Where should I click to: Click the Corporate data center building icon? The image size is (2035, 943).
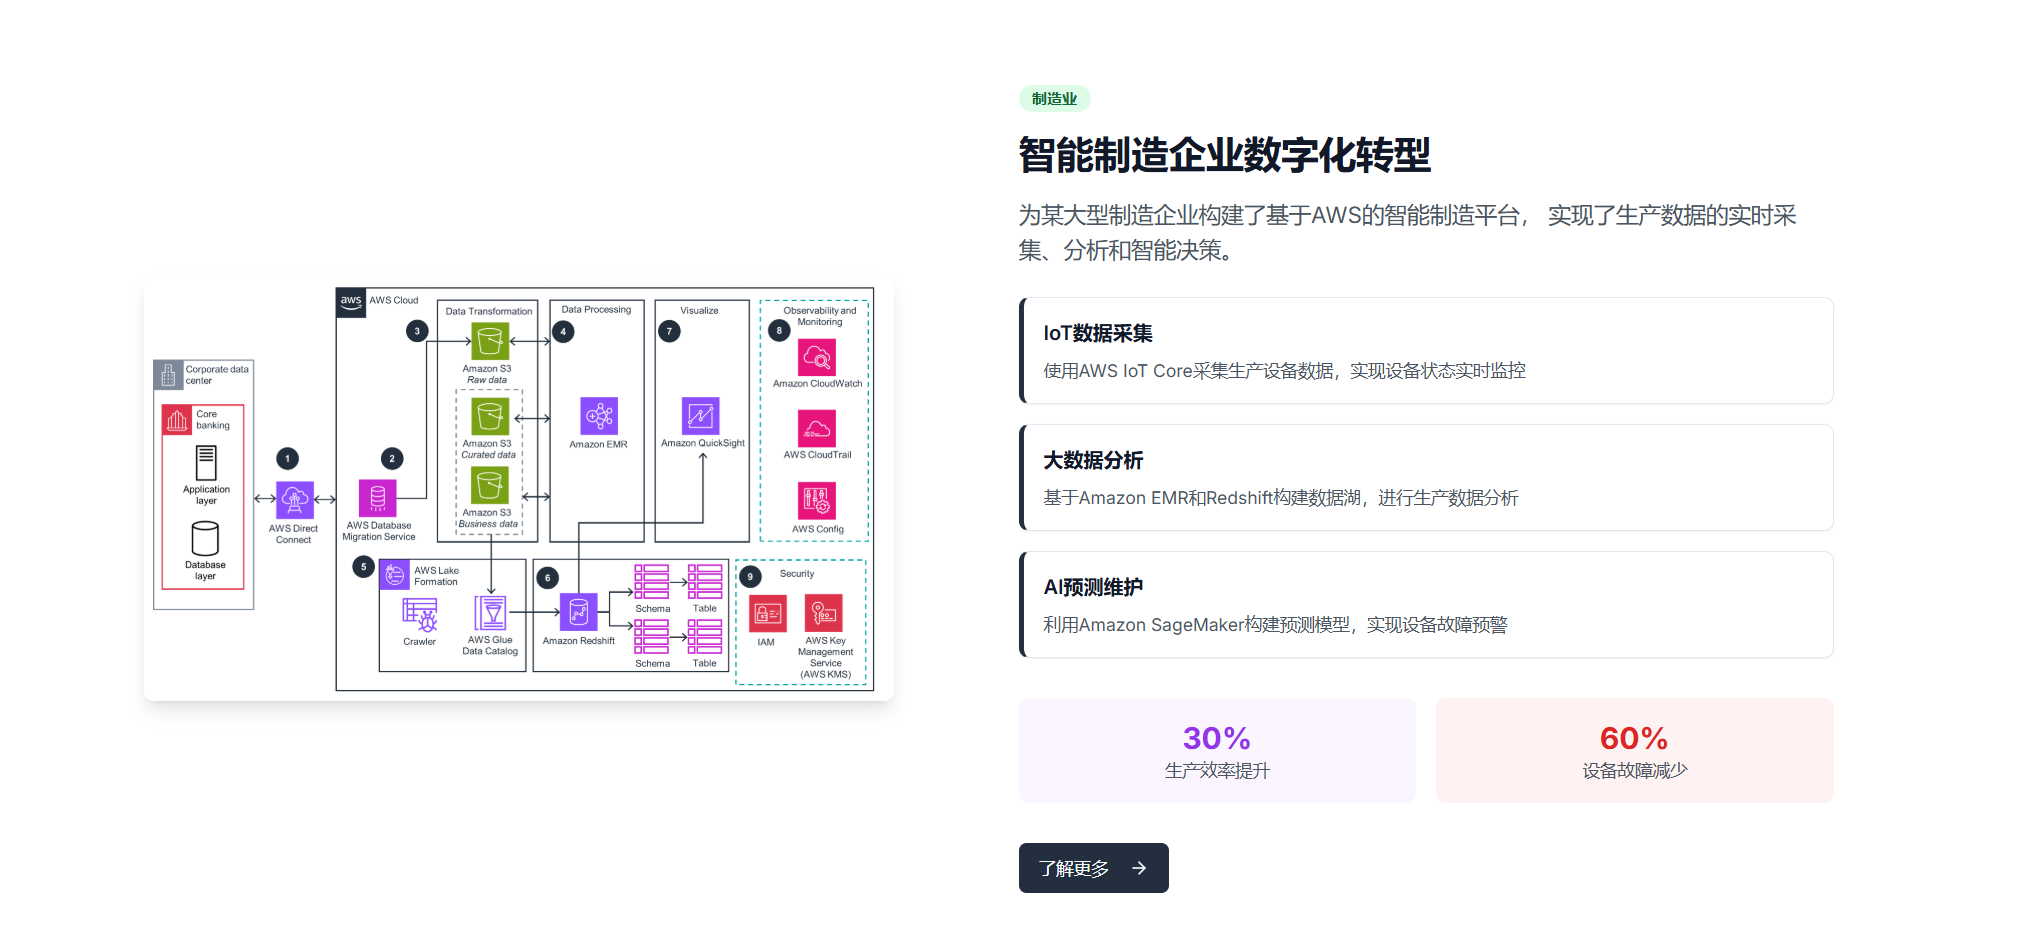(168, 375)
